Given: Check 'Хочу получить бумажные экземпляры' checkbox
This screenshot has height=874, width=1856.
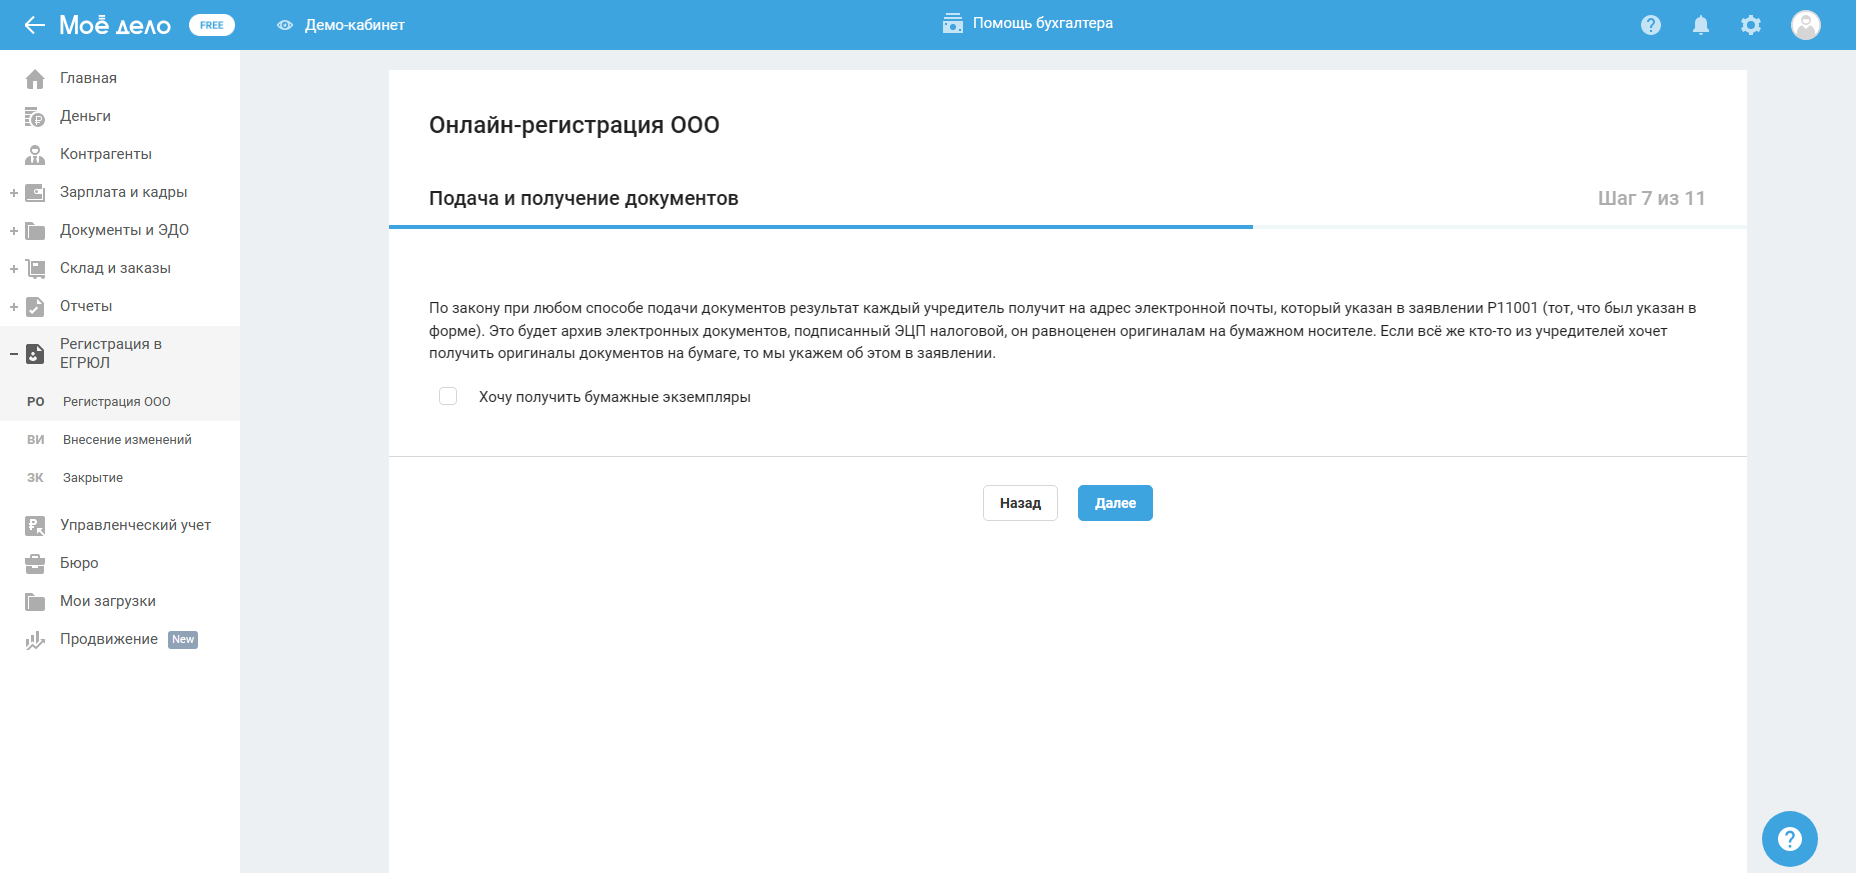Looking at the screenshot, I should click(x=448, y=397).
